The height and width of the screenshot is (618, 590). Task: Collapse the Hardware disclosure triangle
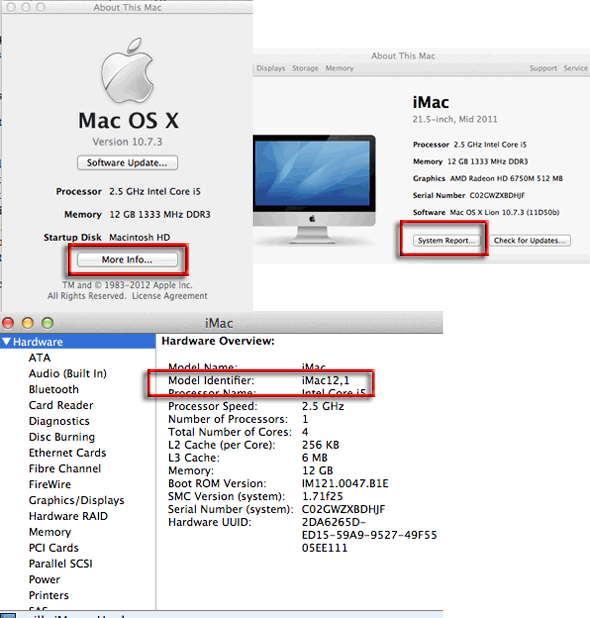click(6, 341)
